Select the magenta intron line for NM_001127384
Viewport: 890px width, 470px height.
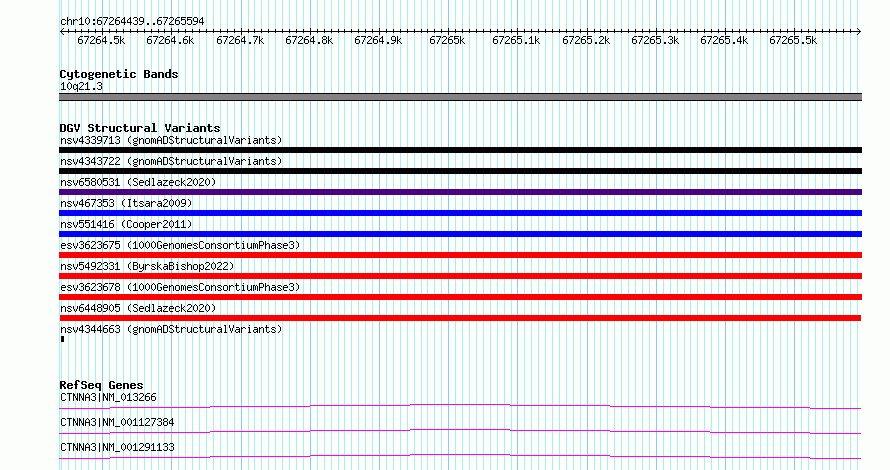[460, 431]
